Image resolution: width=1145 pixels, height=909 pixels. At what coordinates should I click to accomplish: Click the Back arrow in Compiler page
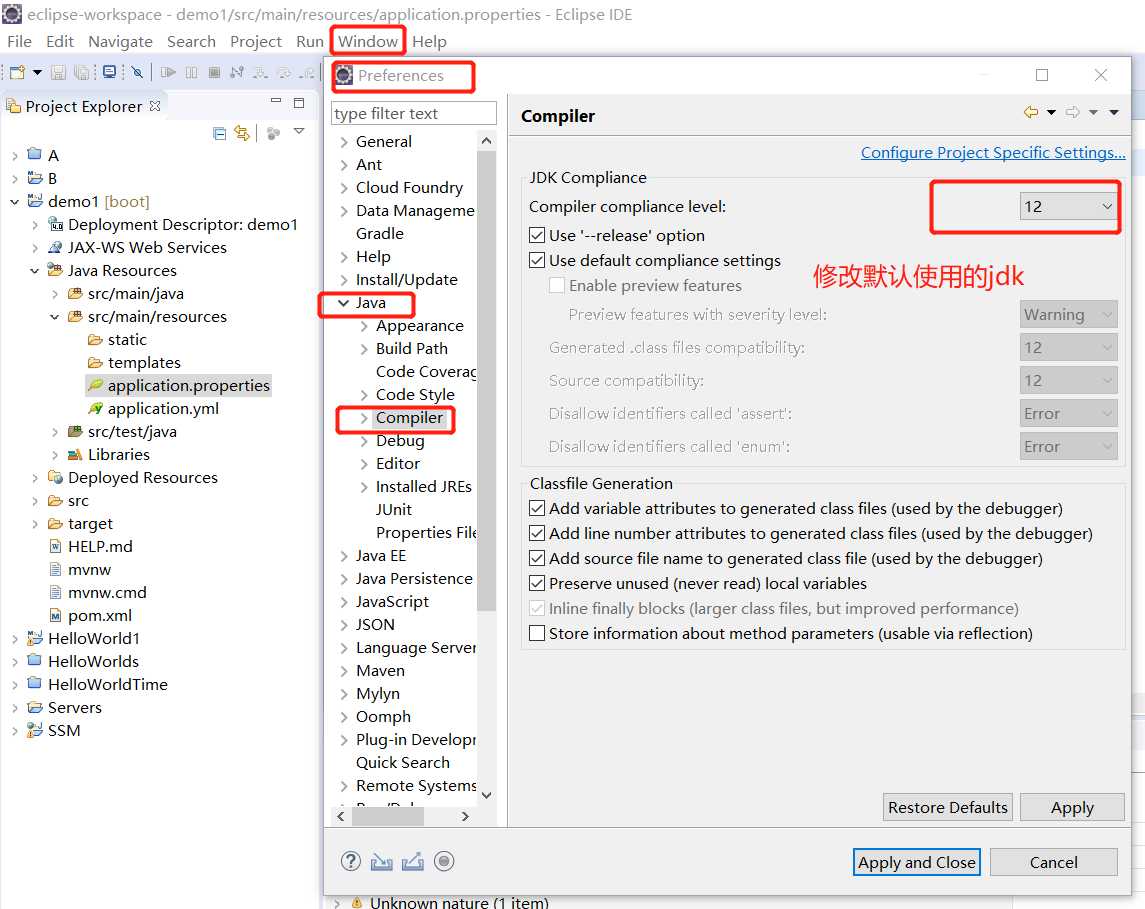click(x=1031, y=112)
